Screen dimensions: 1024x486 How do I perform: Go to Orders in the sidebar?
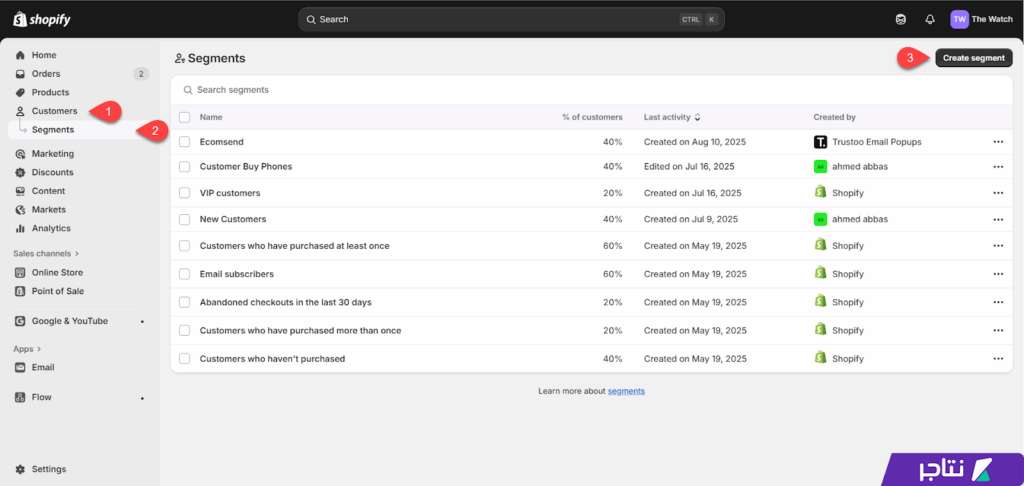point(46,74)
